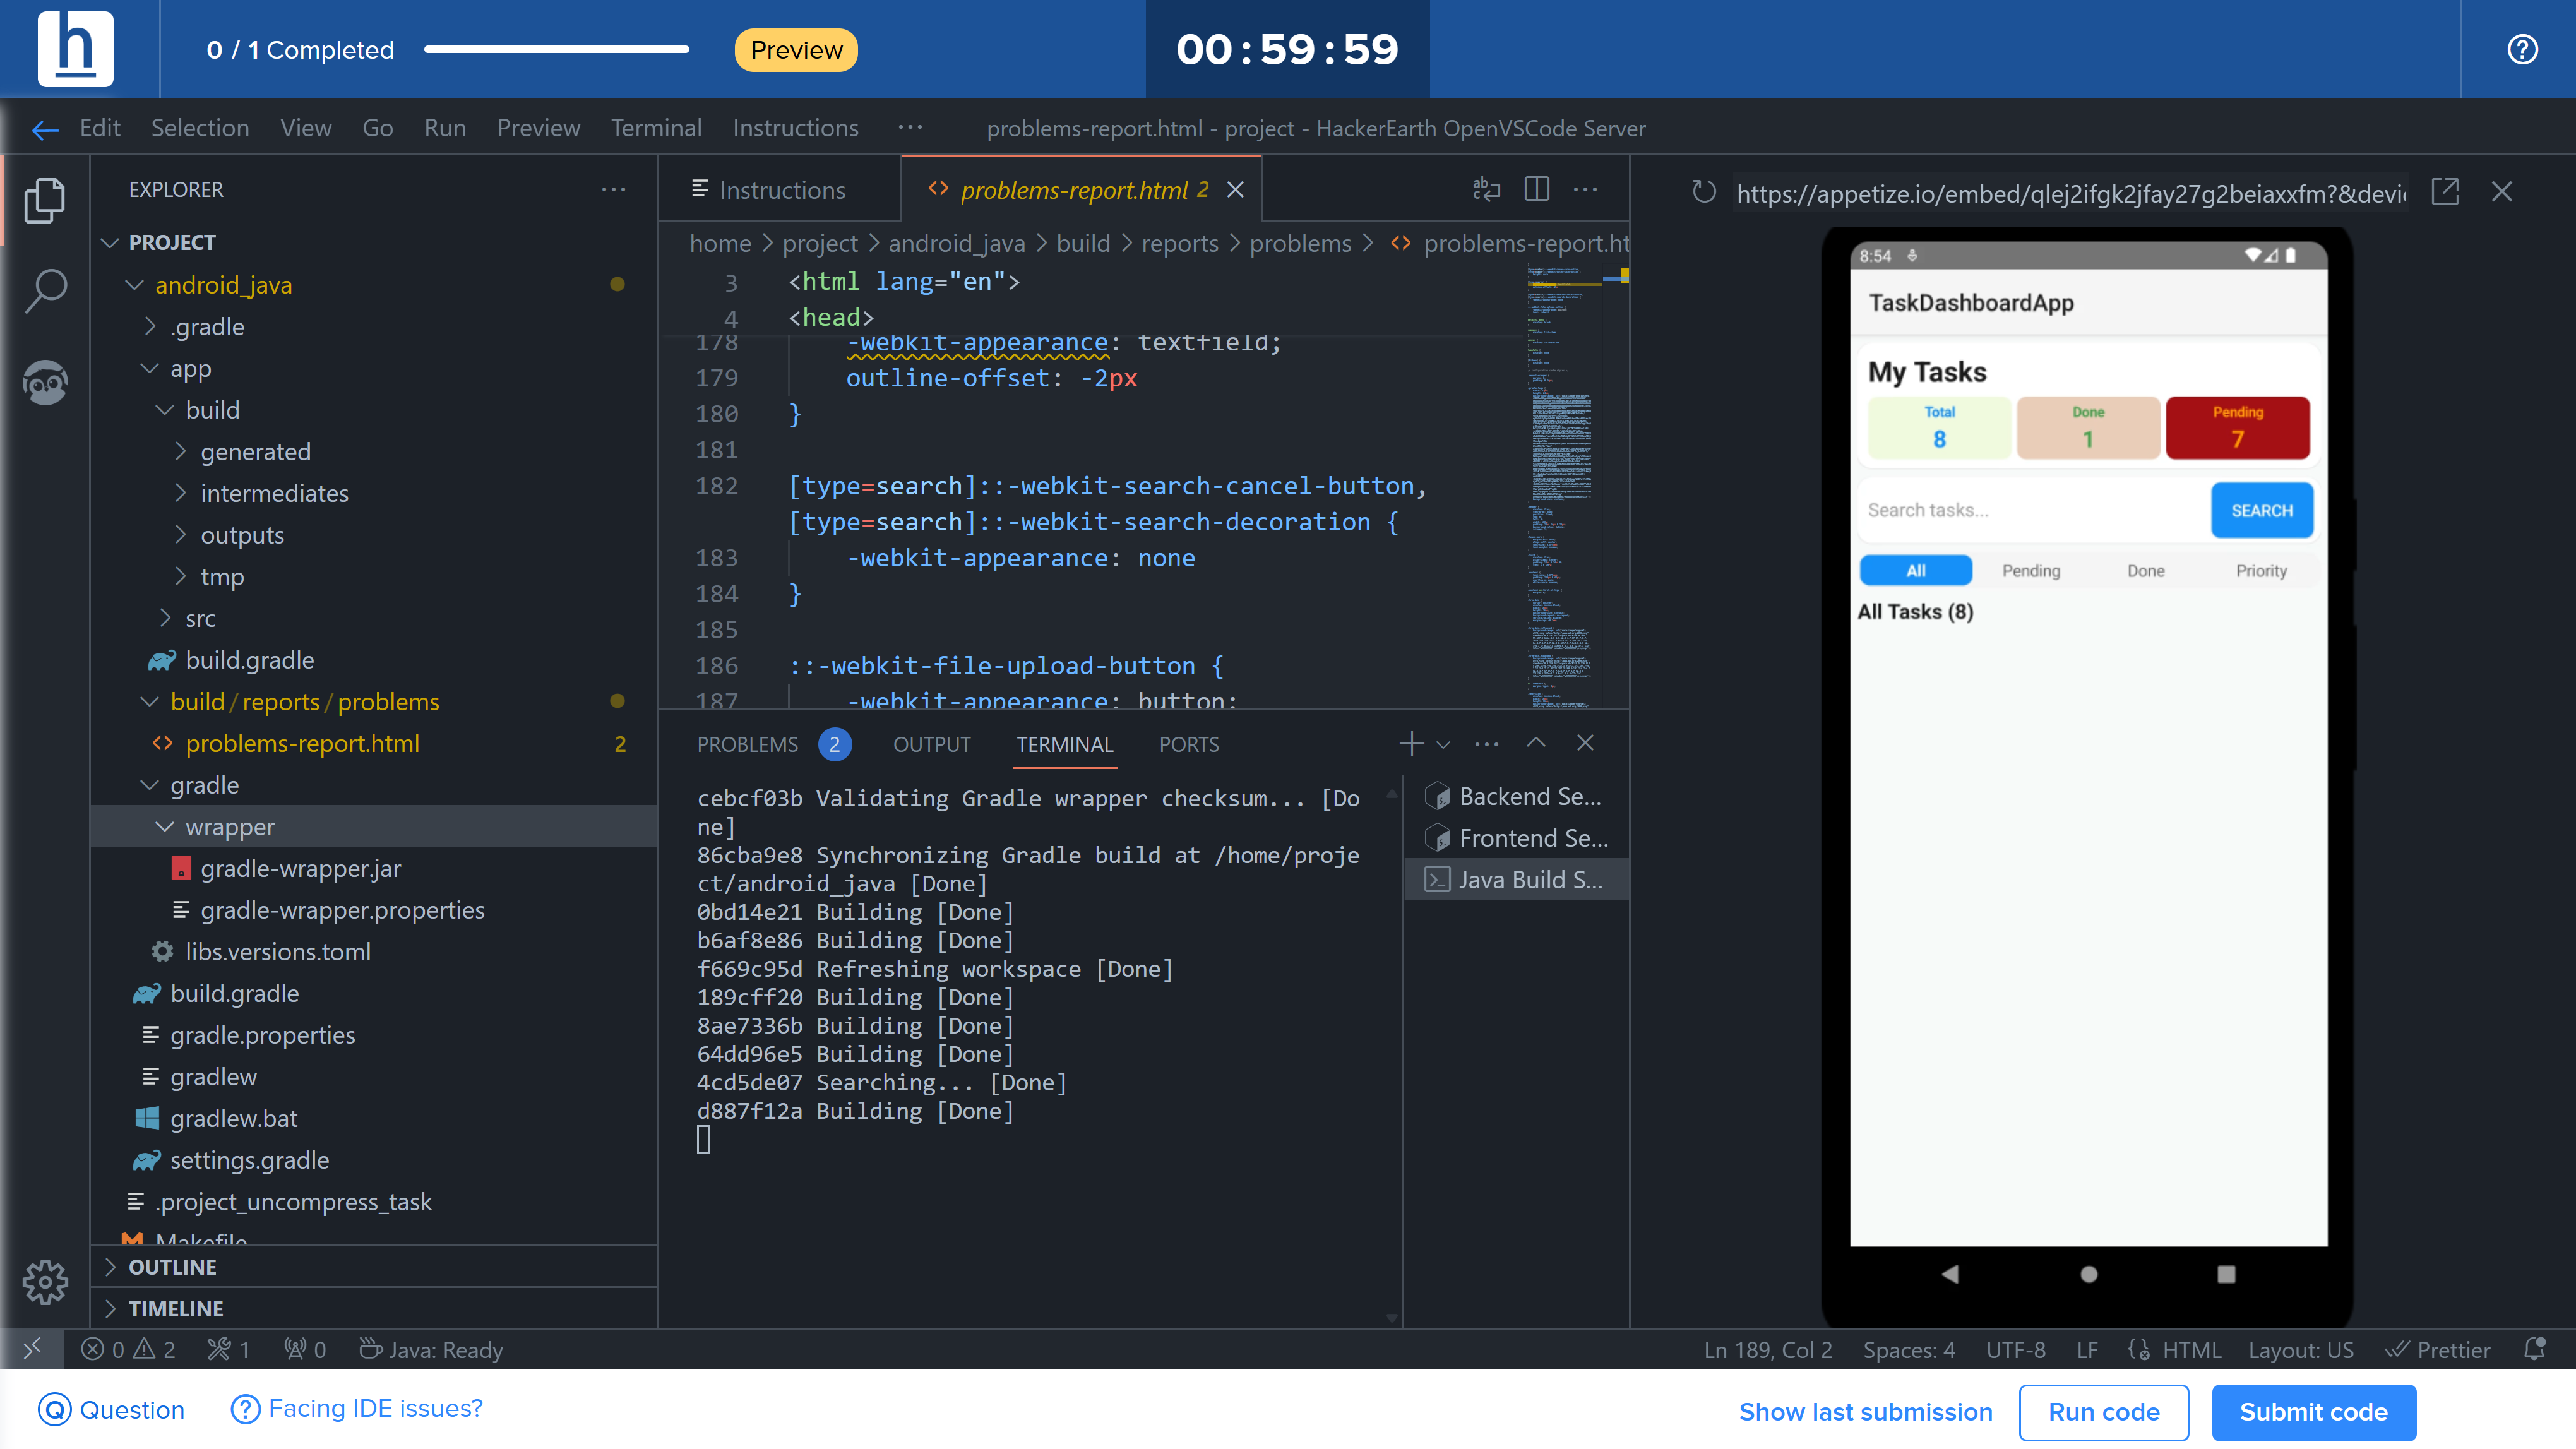Open the Manage gear settings icon
The width and height of the screenshot is (2576, 1449).
[45, 1281]
